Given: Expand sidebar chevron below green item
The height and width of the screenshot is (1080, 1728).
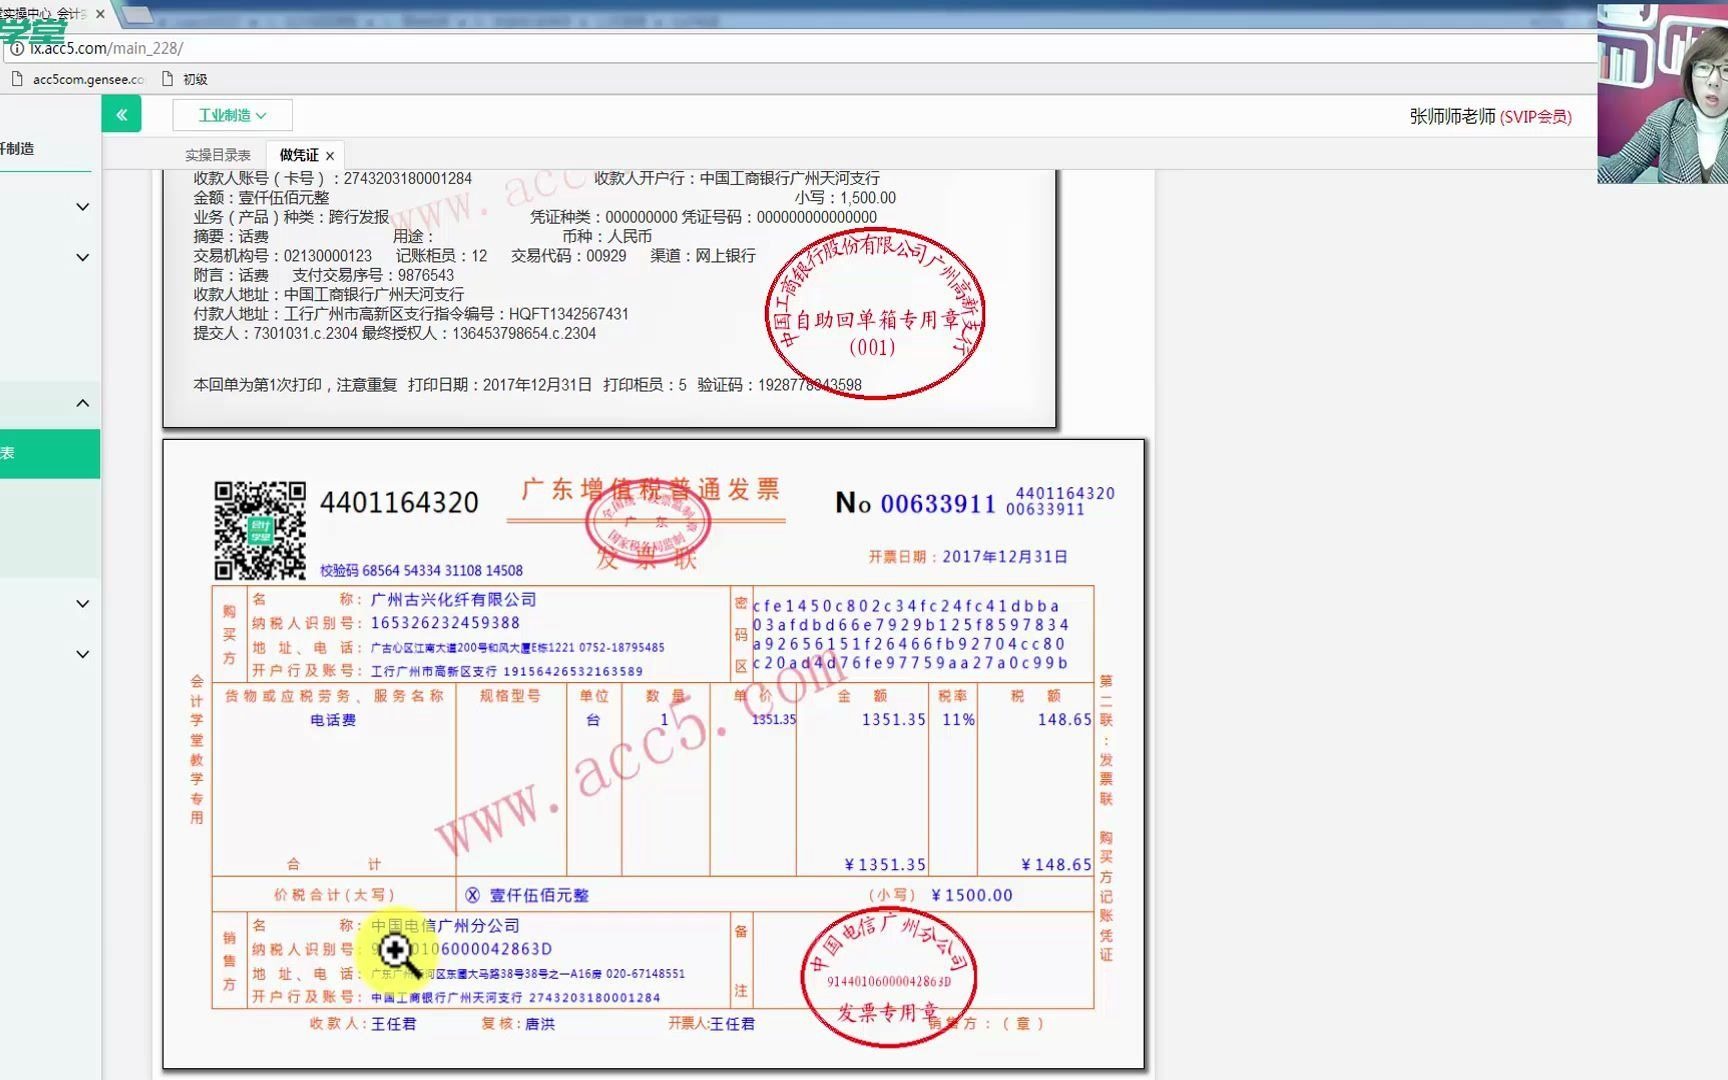Looking at the screenshot, I should click(83, 604).
